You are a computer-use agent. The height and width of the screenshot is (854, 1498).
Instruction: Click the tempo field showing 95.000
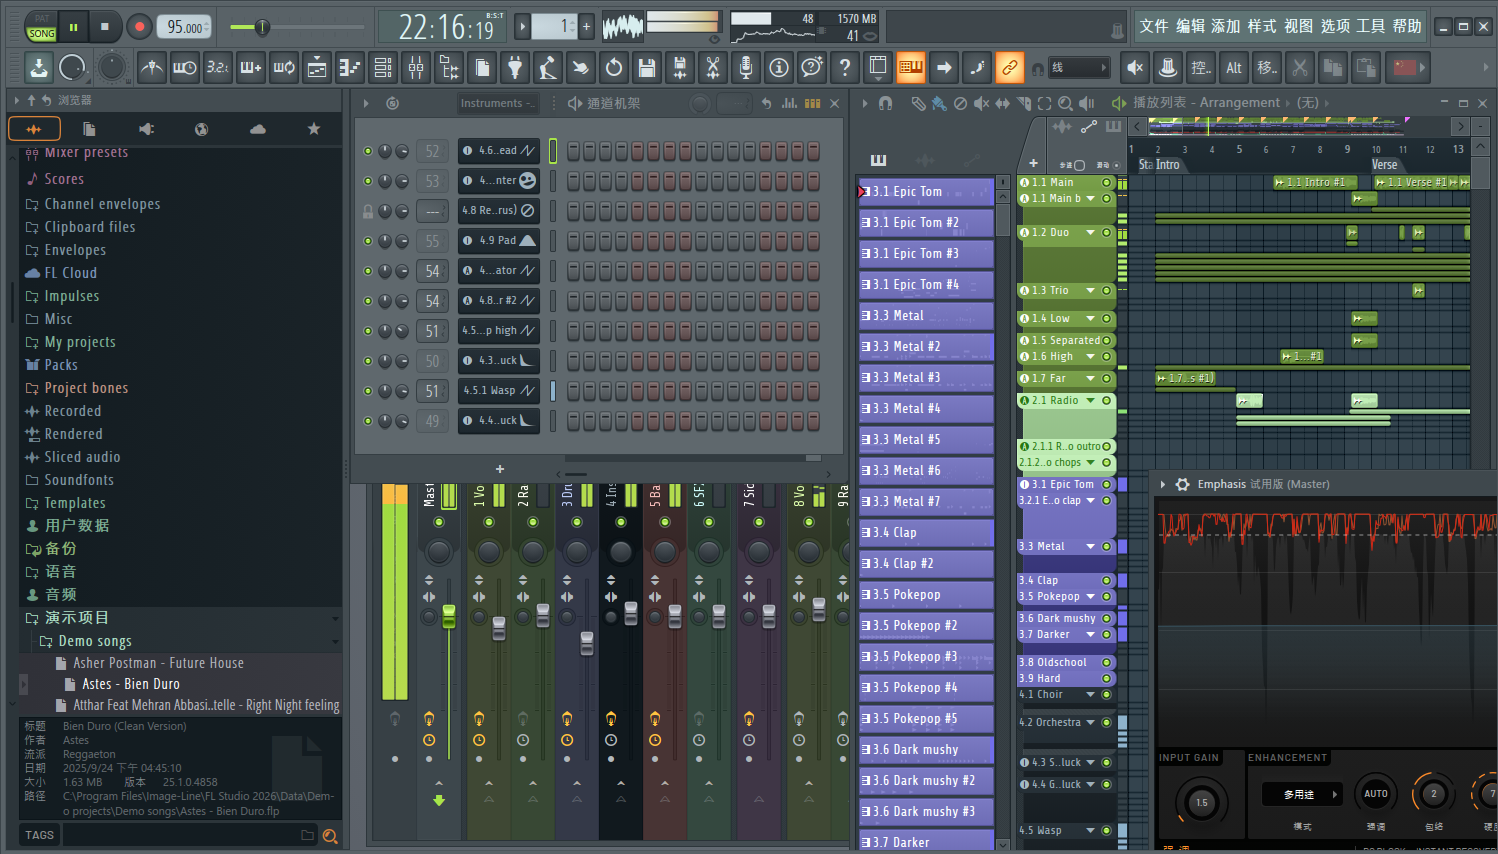[186, 27]
